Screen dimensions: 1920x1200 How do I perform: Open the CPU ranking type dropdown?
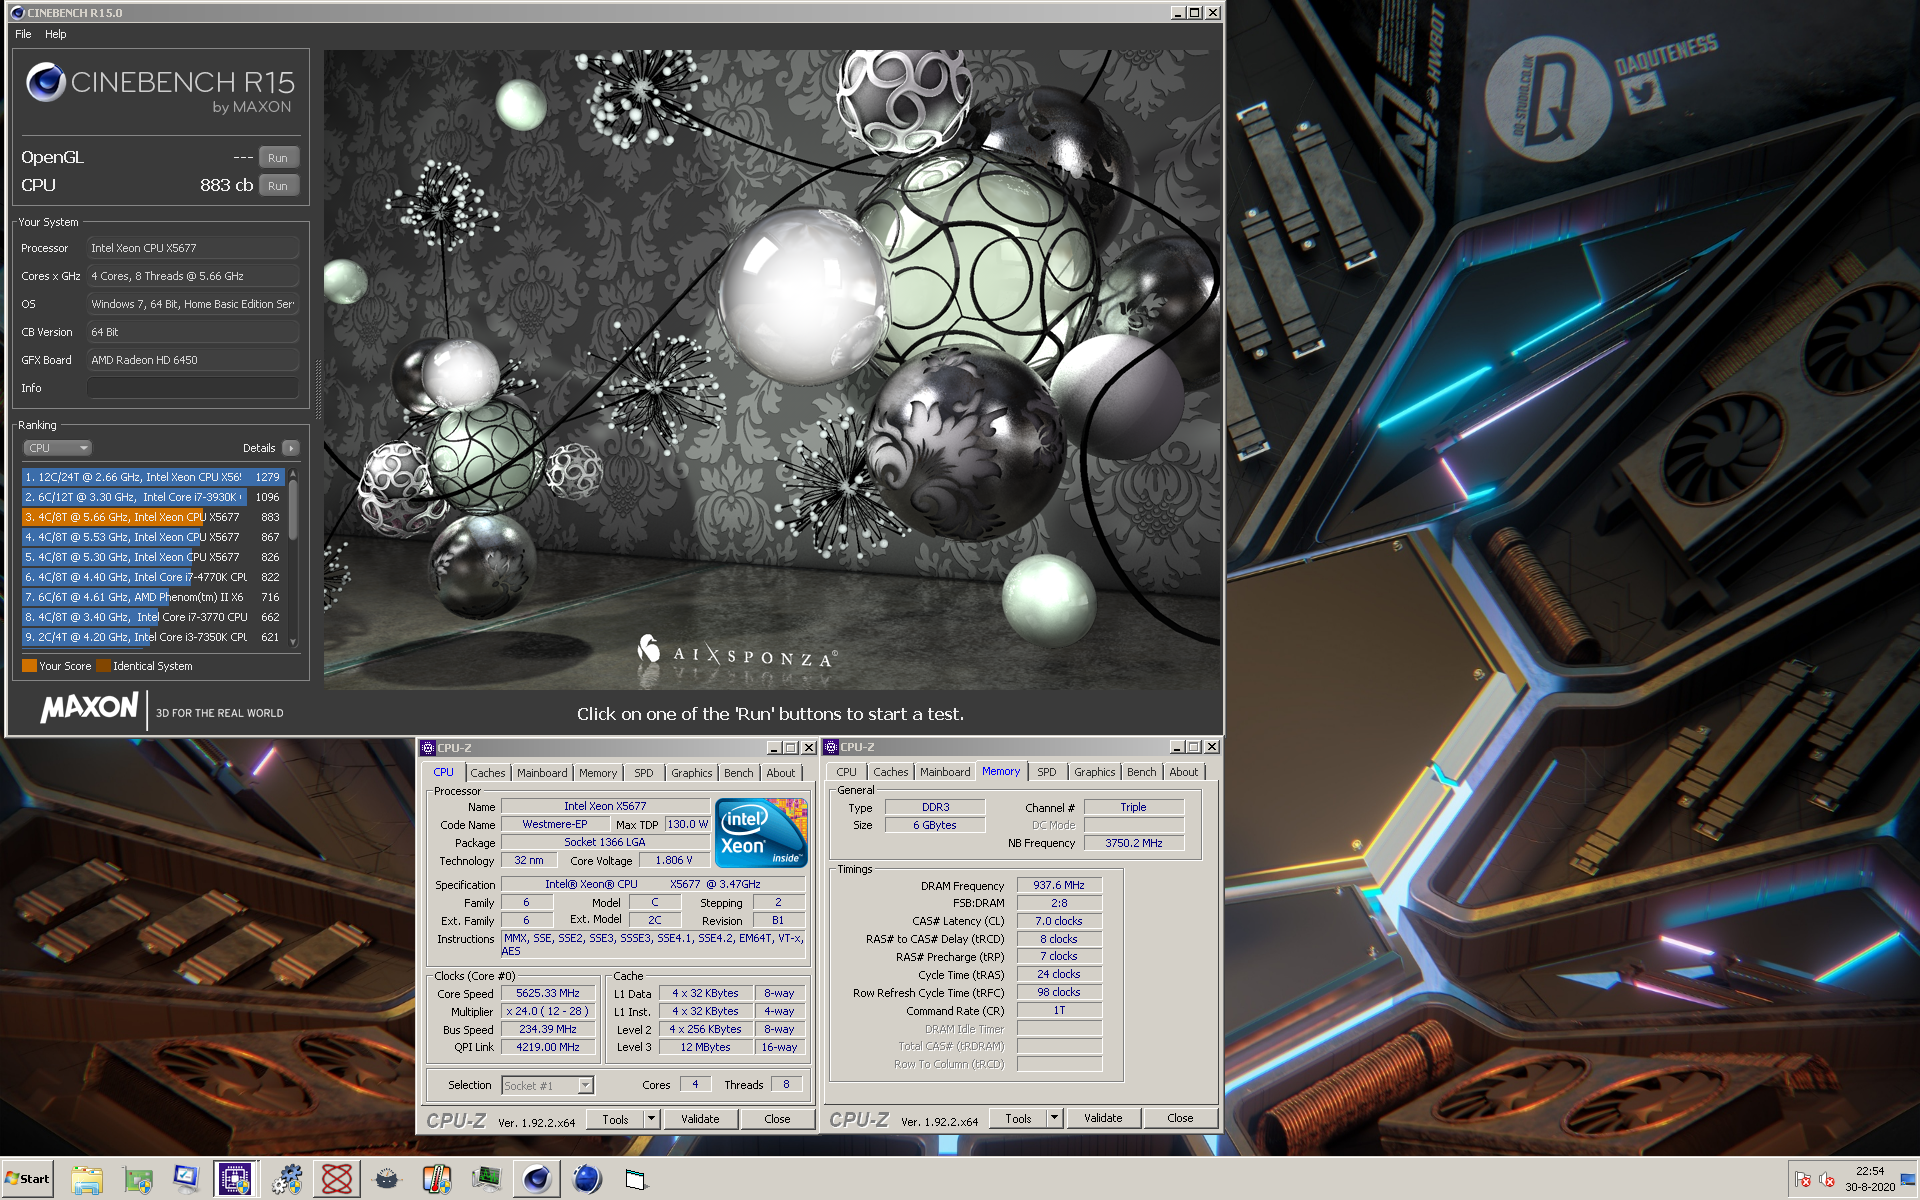(x=57, y=448)
